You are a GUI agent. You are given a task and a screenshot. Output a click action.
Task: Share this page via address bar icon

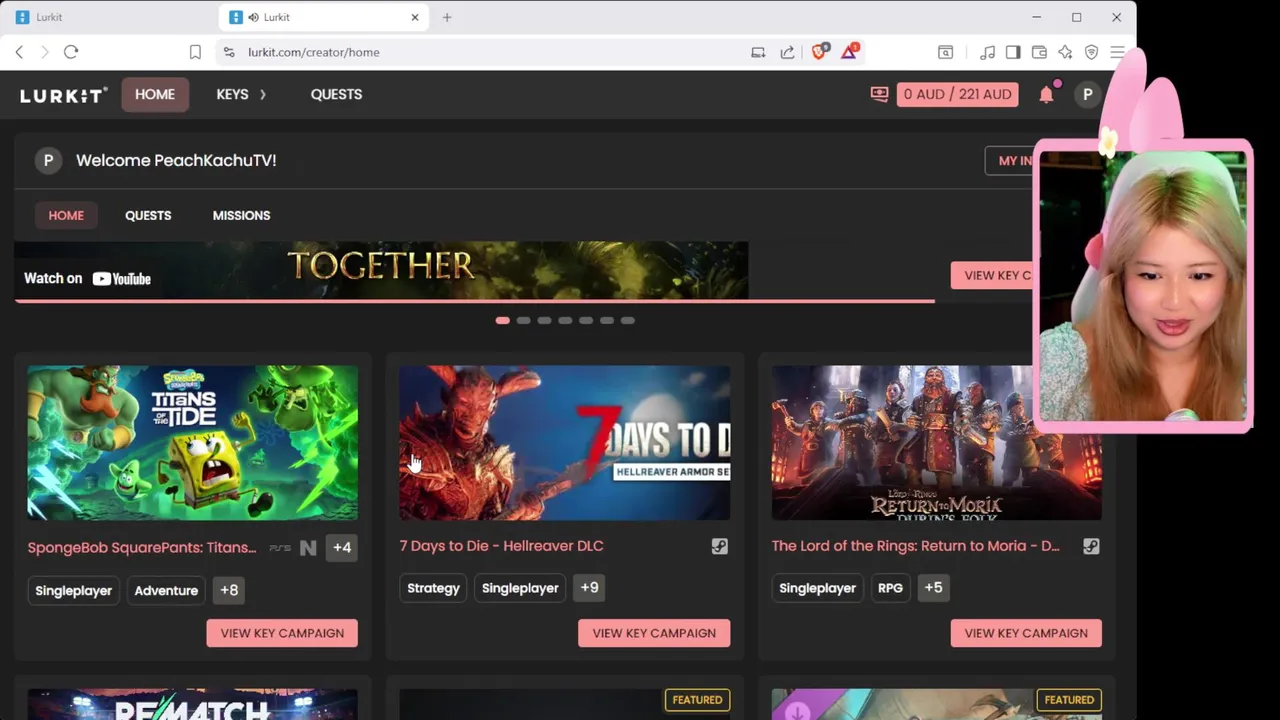pos(787,52)
